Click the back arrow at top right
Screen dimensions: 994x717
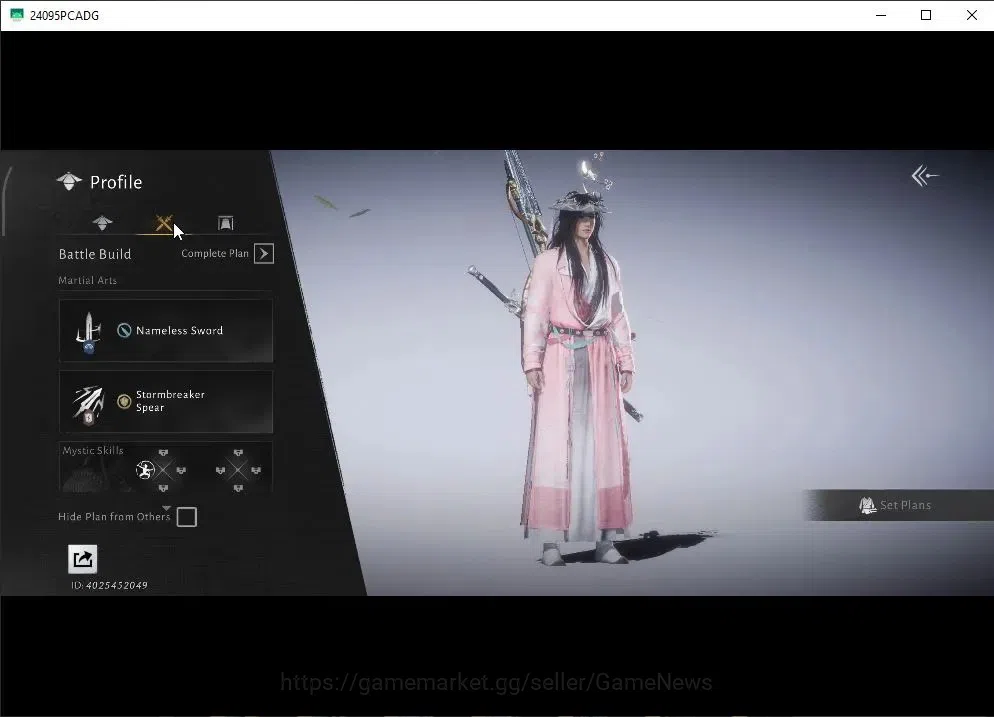click(925, 176)
